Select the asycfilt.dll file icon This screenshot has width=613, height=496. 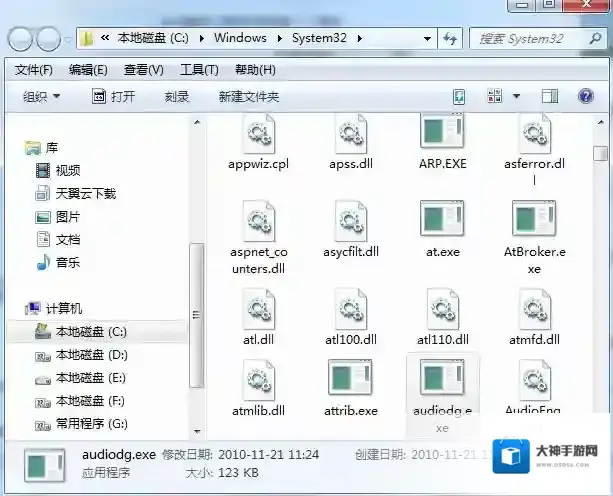[x=351, y=221]
